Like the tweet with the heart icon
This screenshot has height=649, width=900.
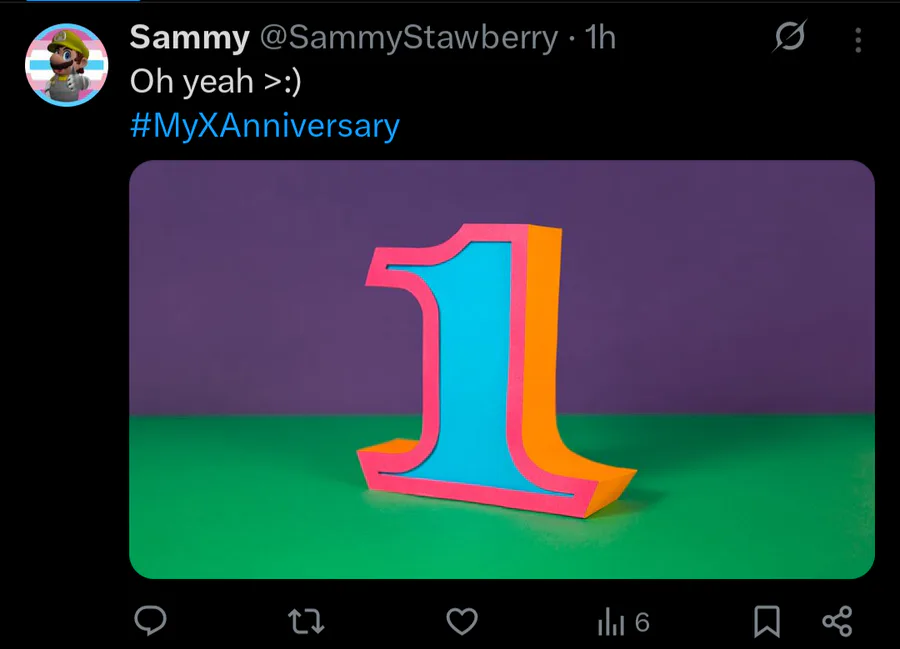[x=461, y=622]
